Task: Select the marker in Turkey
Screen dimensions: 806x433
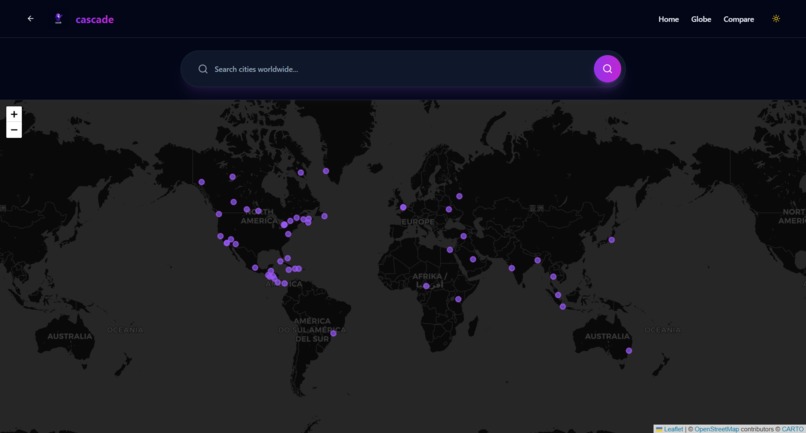Action: 463,236
